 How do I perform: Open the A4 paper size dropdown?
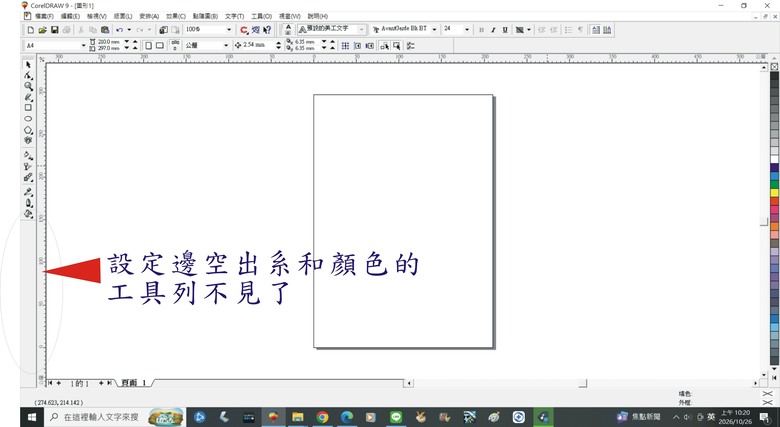(83, 46)
